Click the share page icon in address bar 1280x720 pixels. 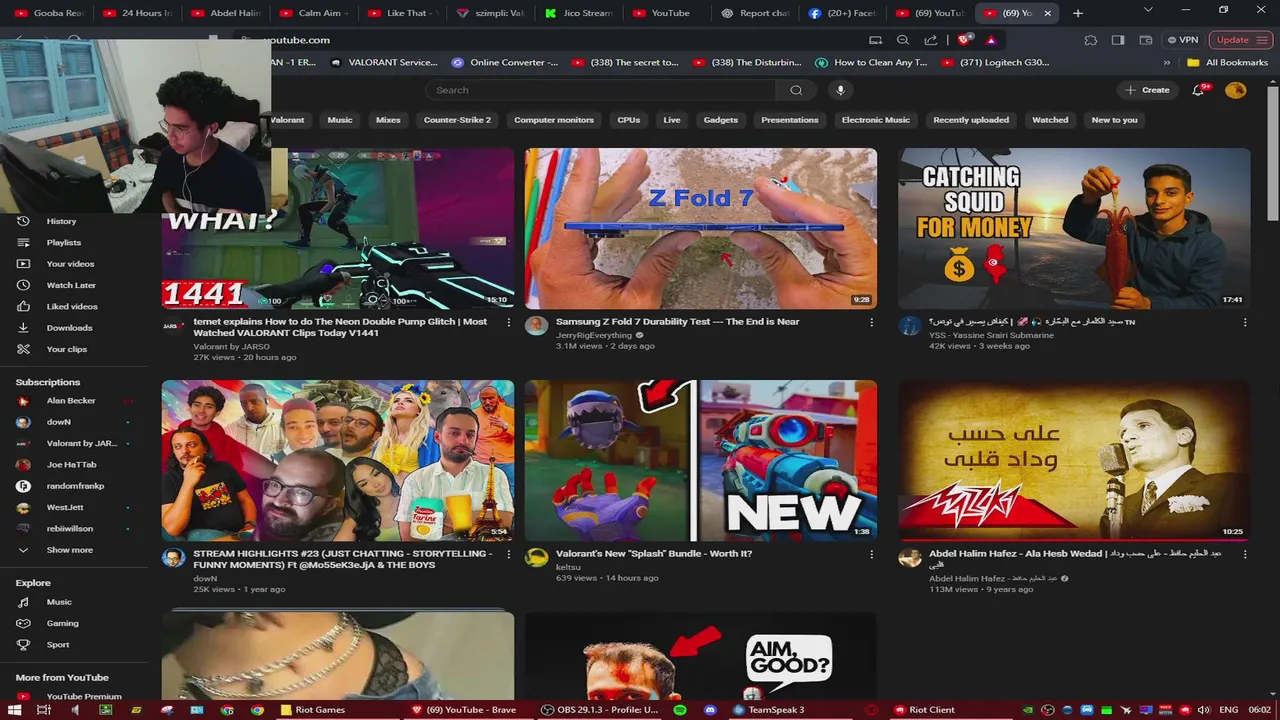pyautogui.click(x=931, y=40)
